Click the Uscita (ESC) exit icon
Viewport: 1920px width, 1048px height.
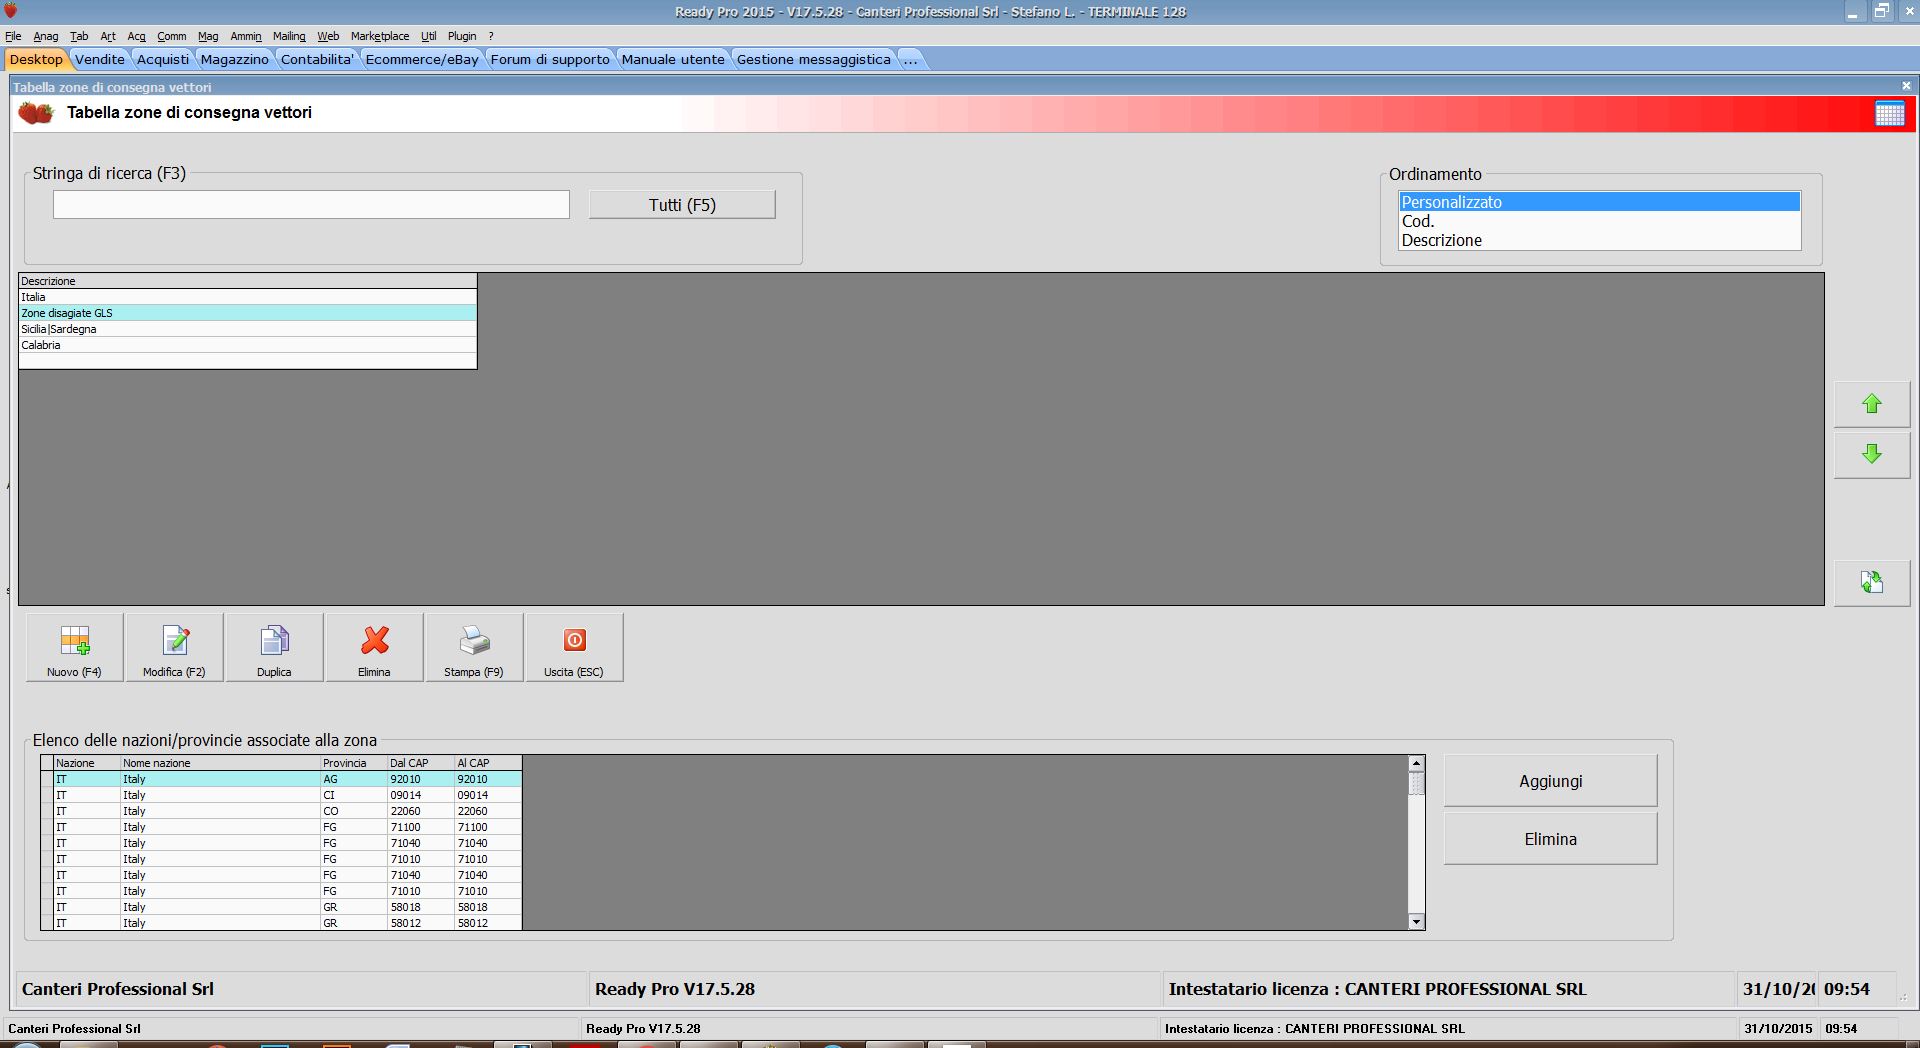pos(574,648)
